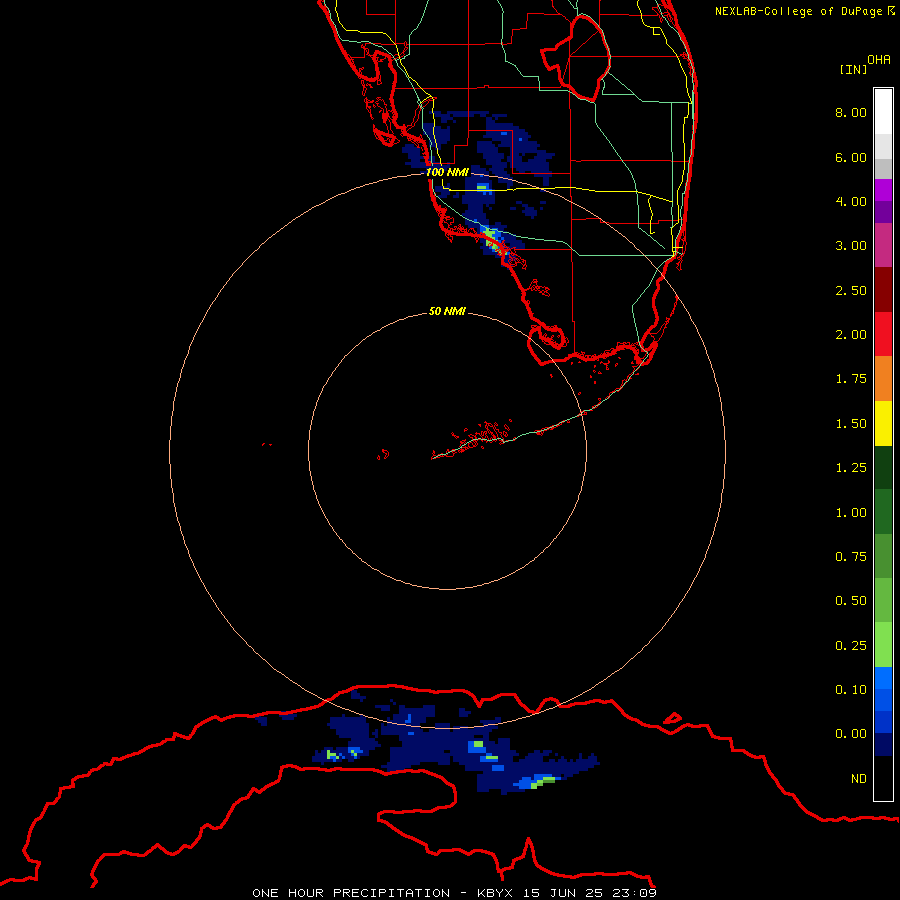Pick the yellow swatch beside 1.50

coord(883,424)
